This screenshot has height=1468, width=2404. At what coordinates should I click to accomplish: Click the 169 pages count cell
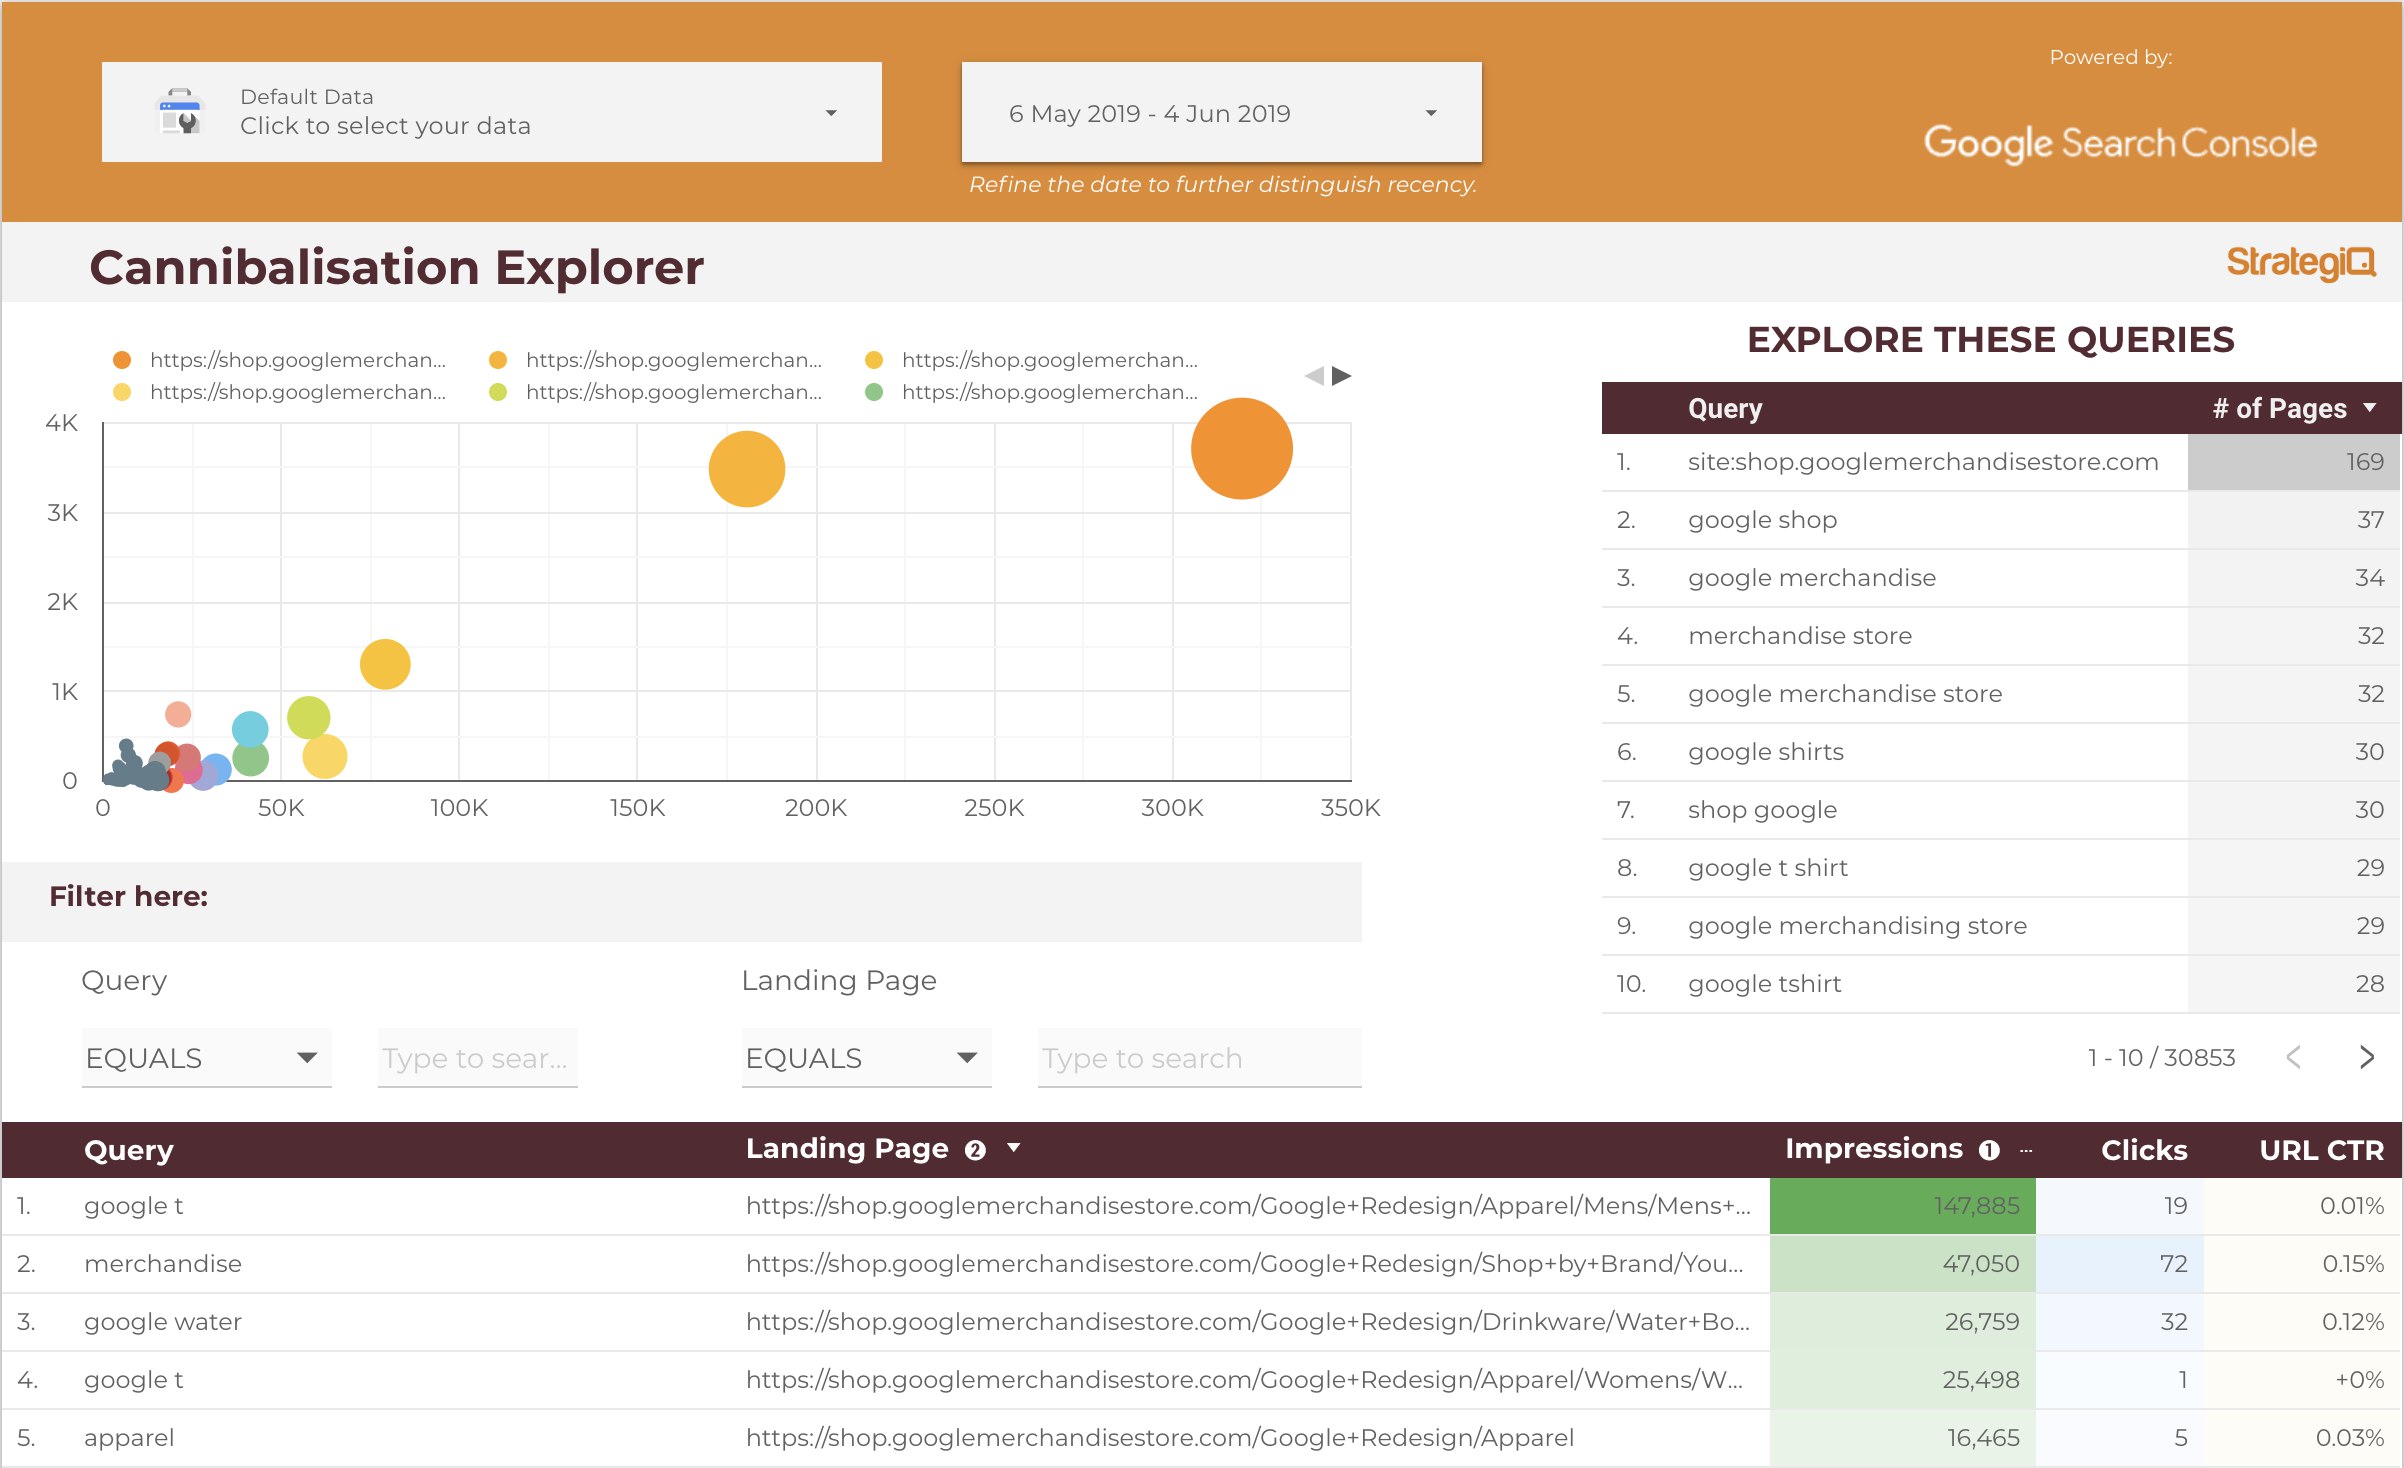[x=2294, y=462]
